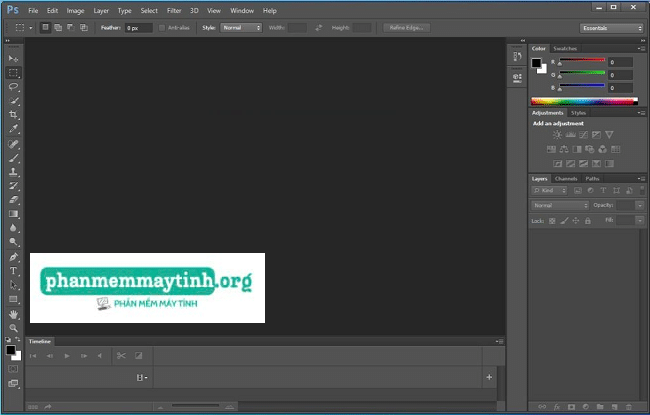The width and height of the screenshot is (650, 415).
Task: Select the Horizontal Type tool
Action: click(x=14, y=271)
